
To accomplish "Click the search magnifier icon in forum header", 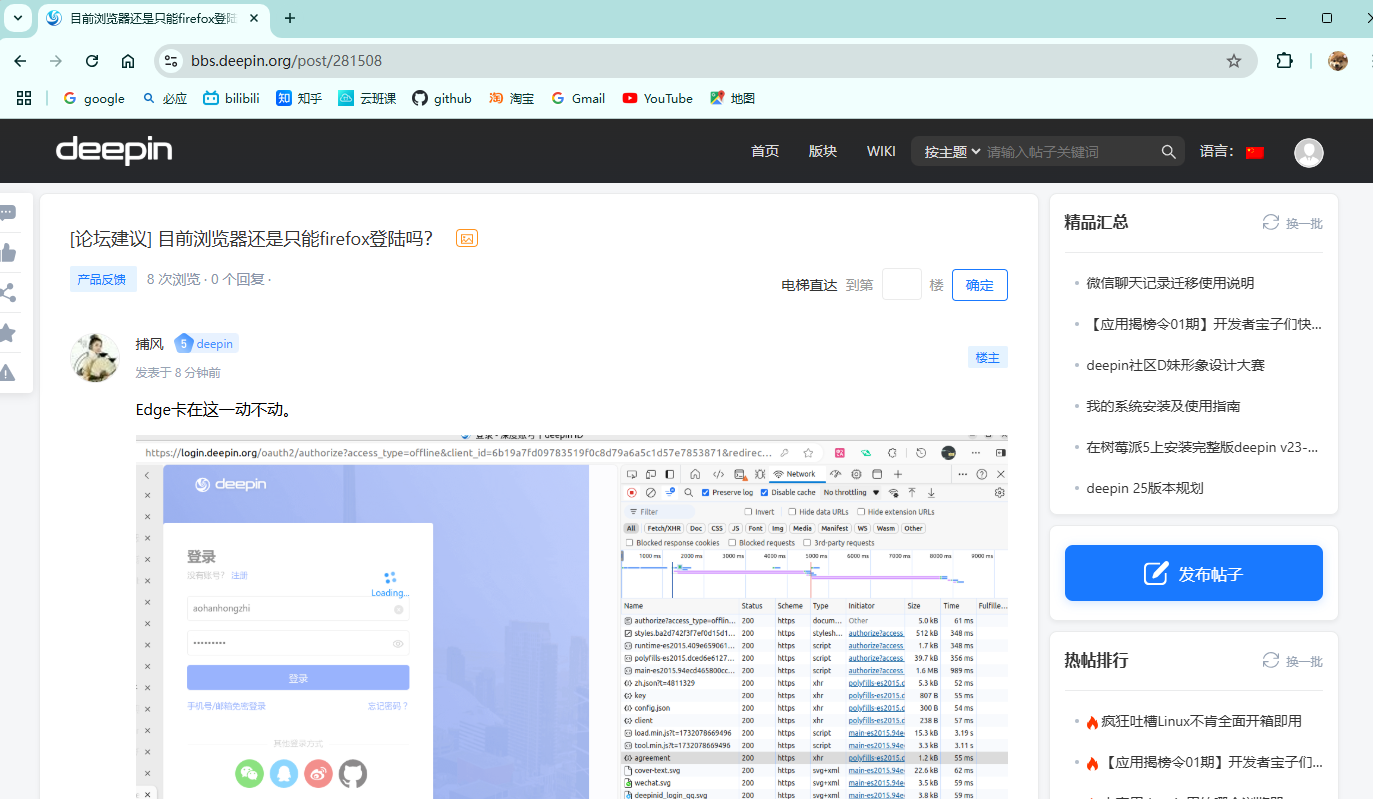I will coord(1168,152).
